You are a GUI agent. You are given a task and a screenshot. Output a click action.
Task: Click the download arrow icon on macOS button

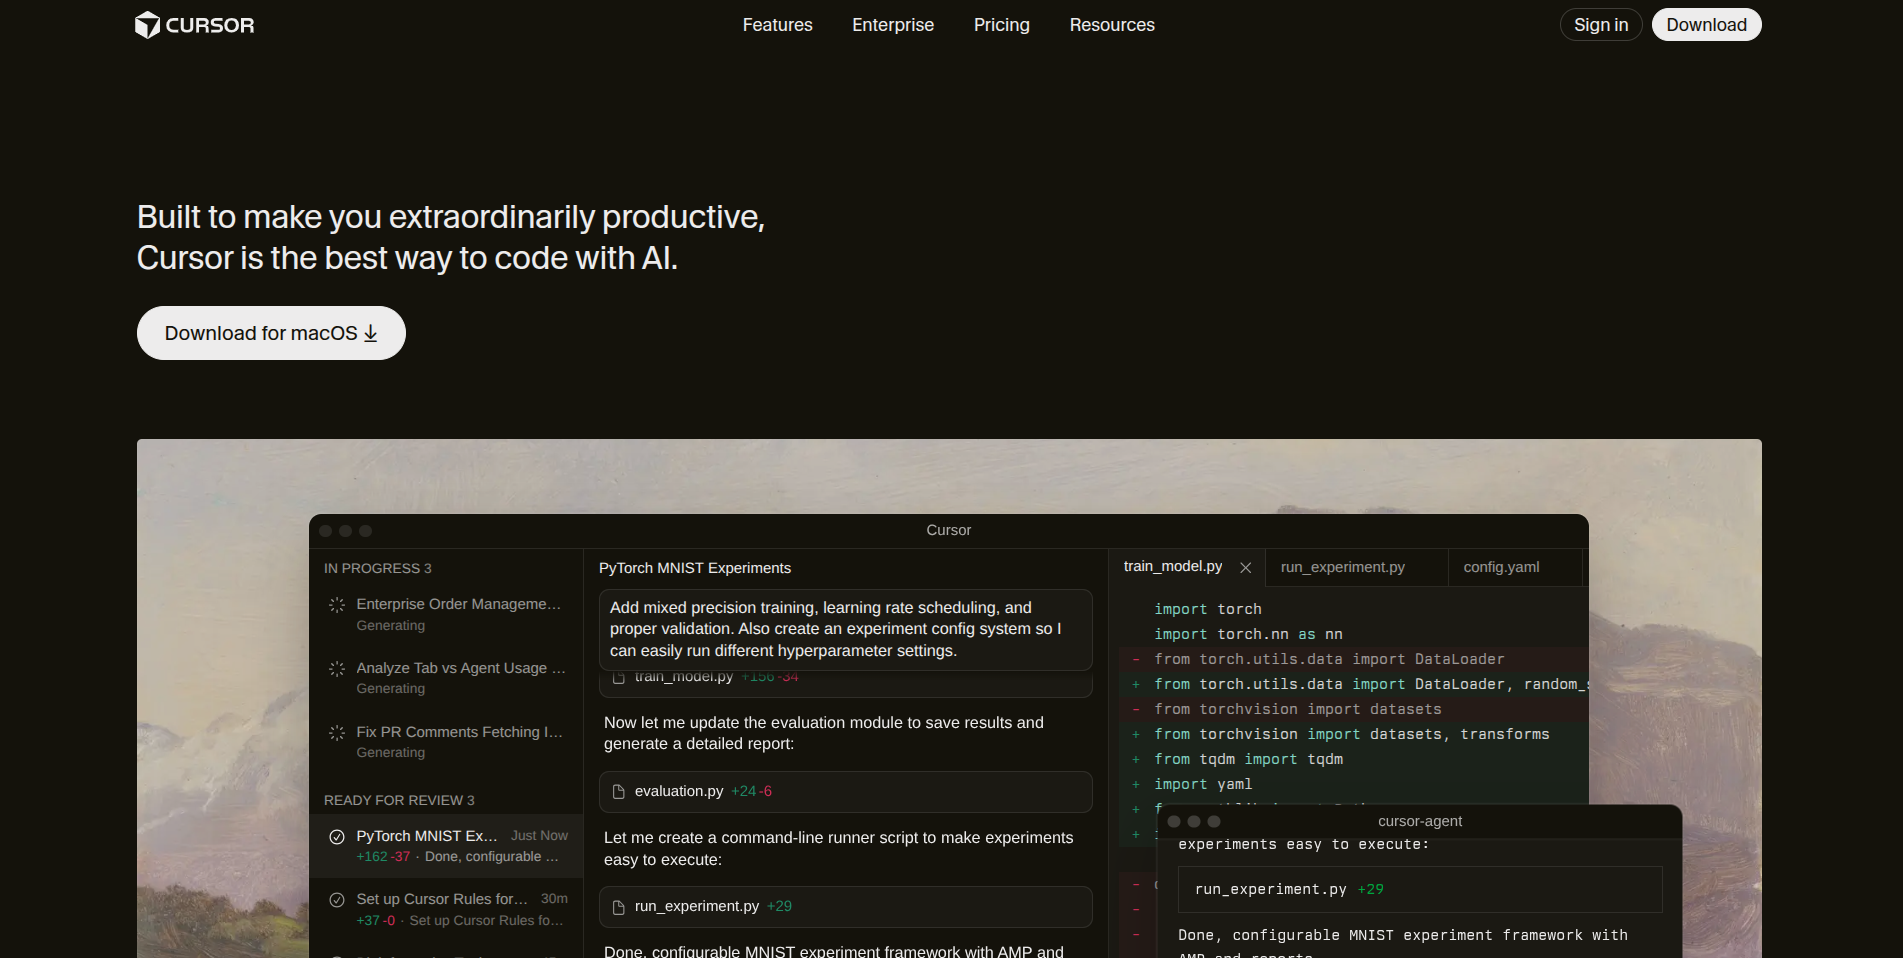pyautogui.click(x=371, y=333)
